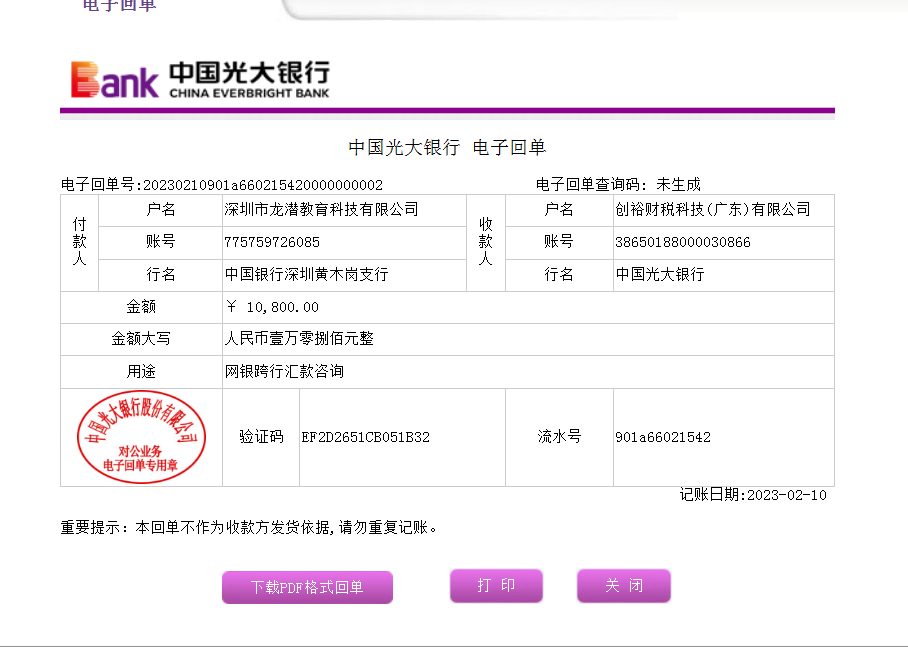Click the 打印 button

pos(496,586)
